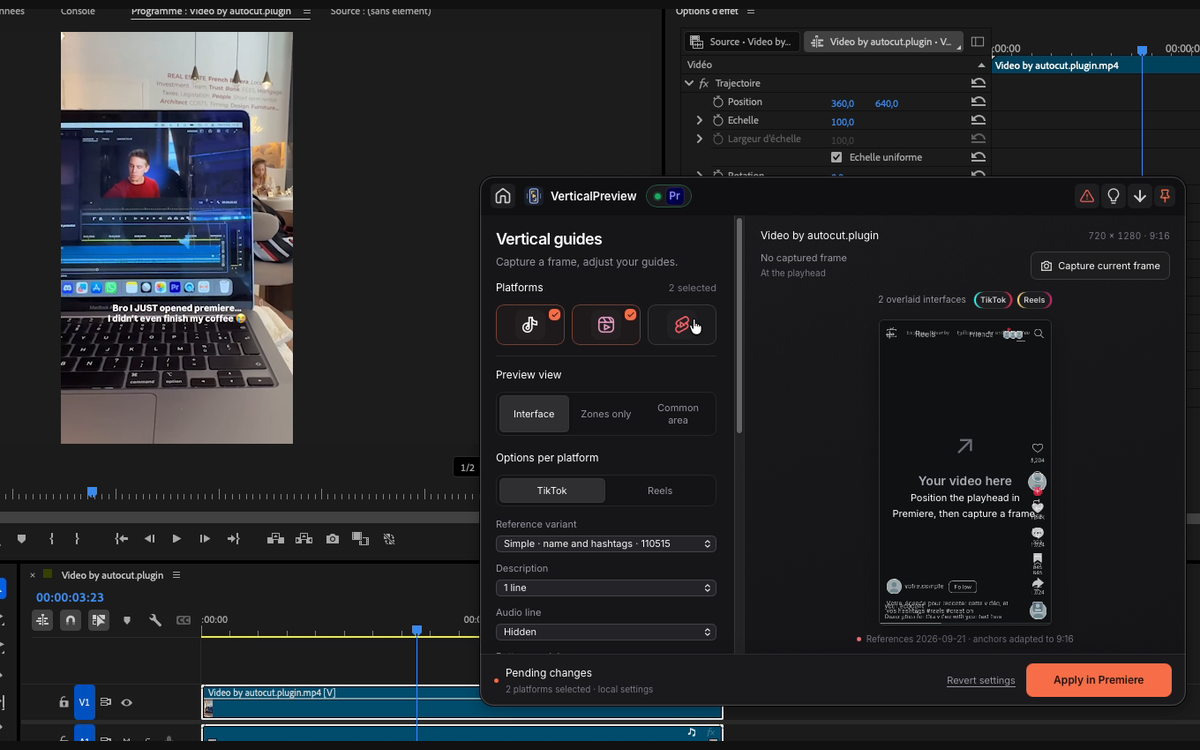The image size is (1200, 750).
Task: Reset the Trajectoire effect
Action: 978,83
